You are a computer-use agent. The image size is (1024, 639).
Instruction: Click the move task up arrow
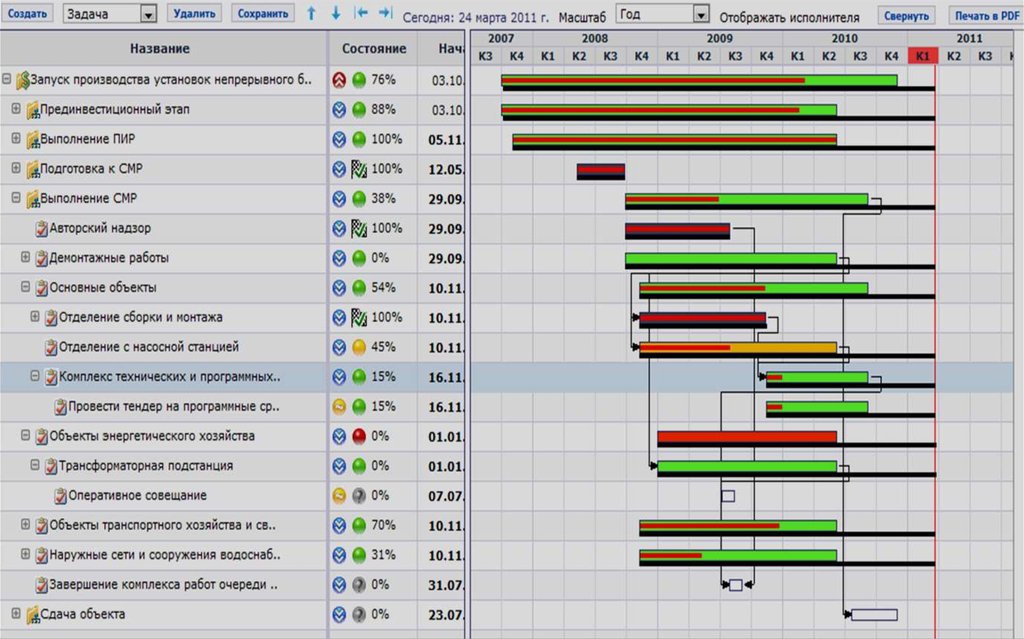[x=311, y=14]
